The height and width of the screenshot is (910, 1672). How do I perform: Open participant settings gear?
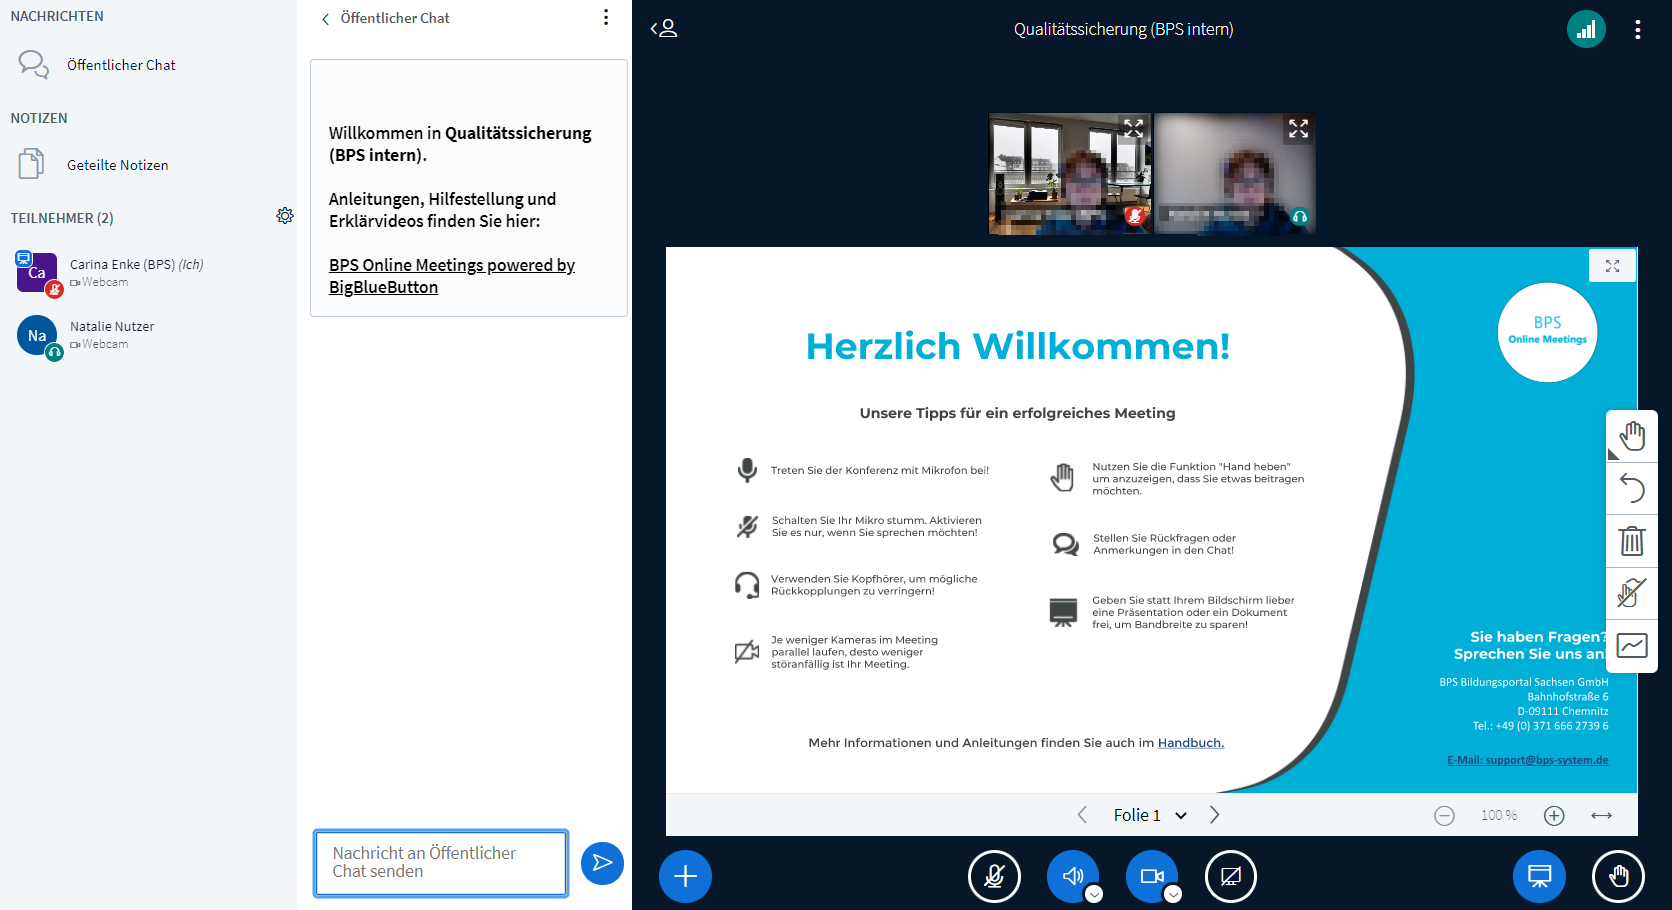coord(285,216)
